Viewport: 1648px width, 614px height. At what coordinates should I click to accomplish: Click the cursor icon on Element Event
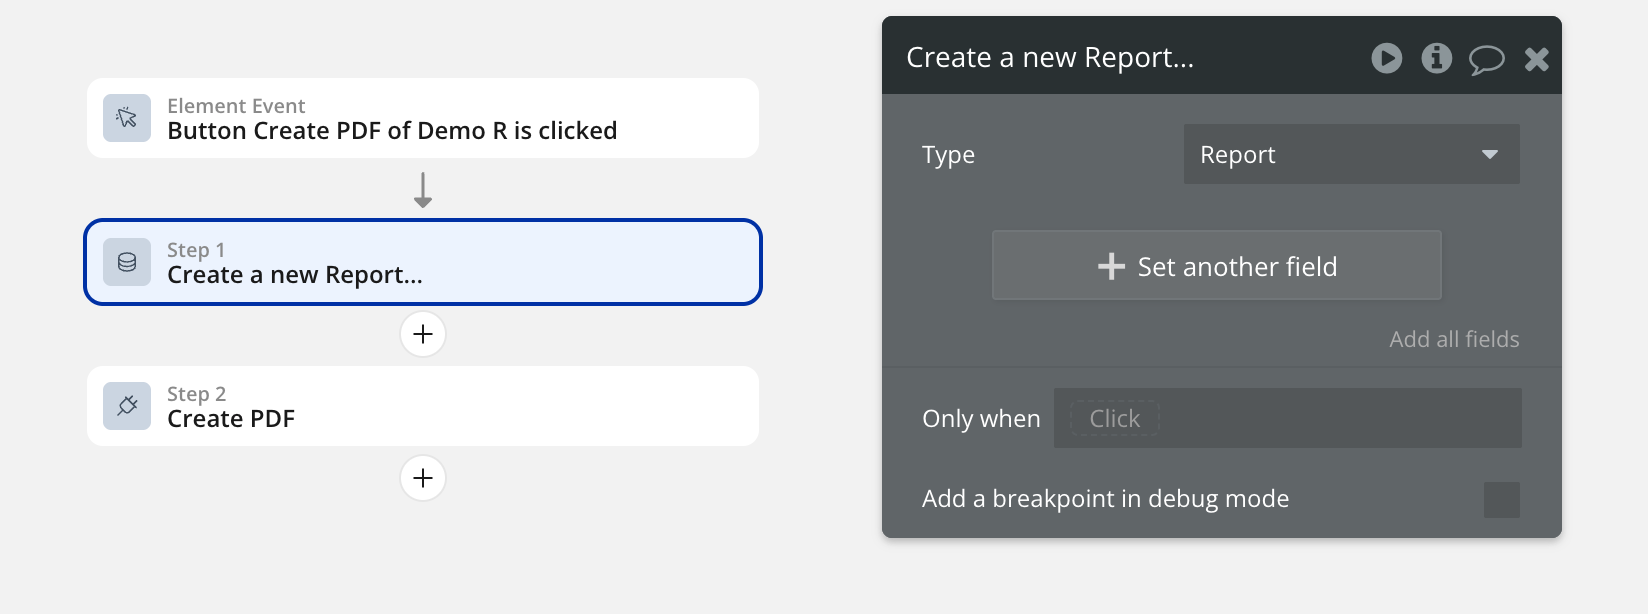(x=127, y=118)
